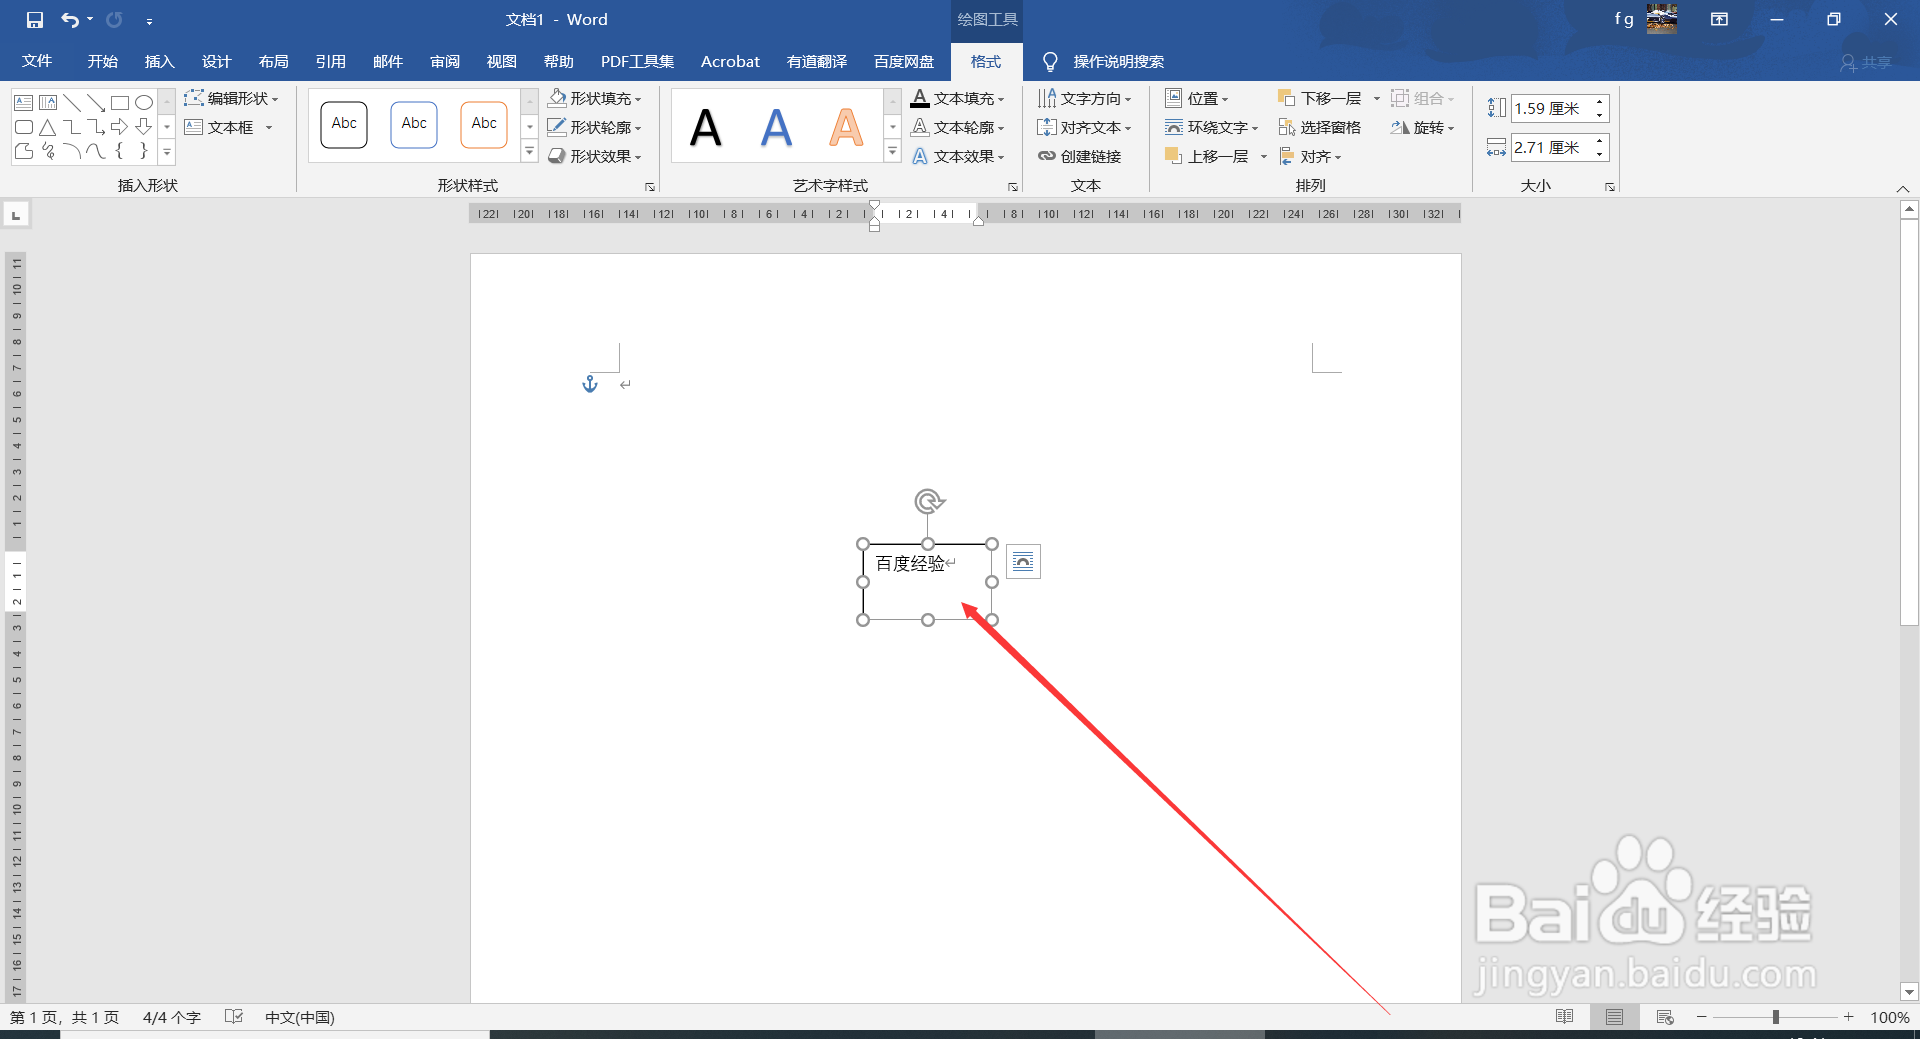Apply the orange Abc shape style
The image size is (1920, 1039).
point(484,124)
